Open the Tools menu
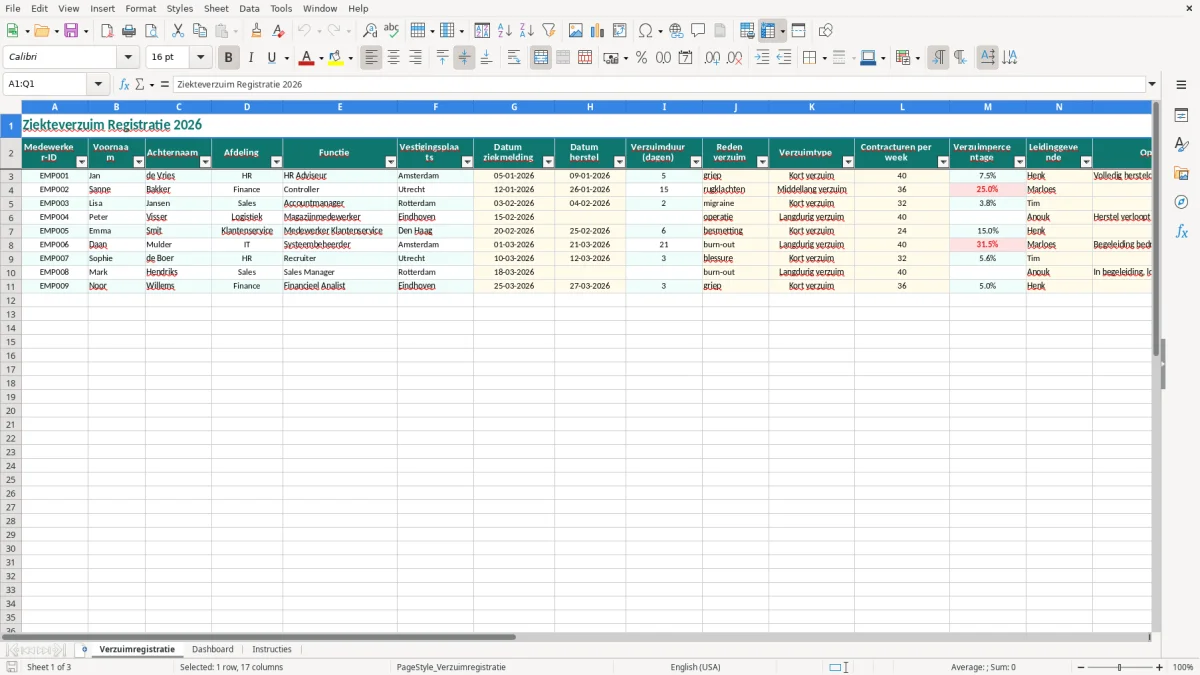This screenshot has height=675, width=1200. pos(281,8)
